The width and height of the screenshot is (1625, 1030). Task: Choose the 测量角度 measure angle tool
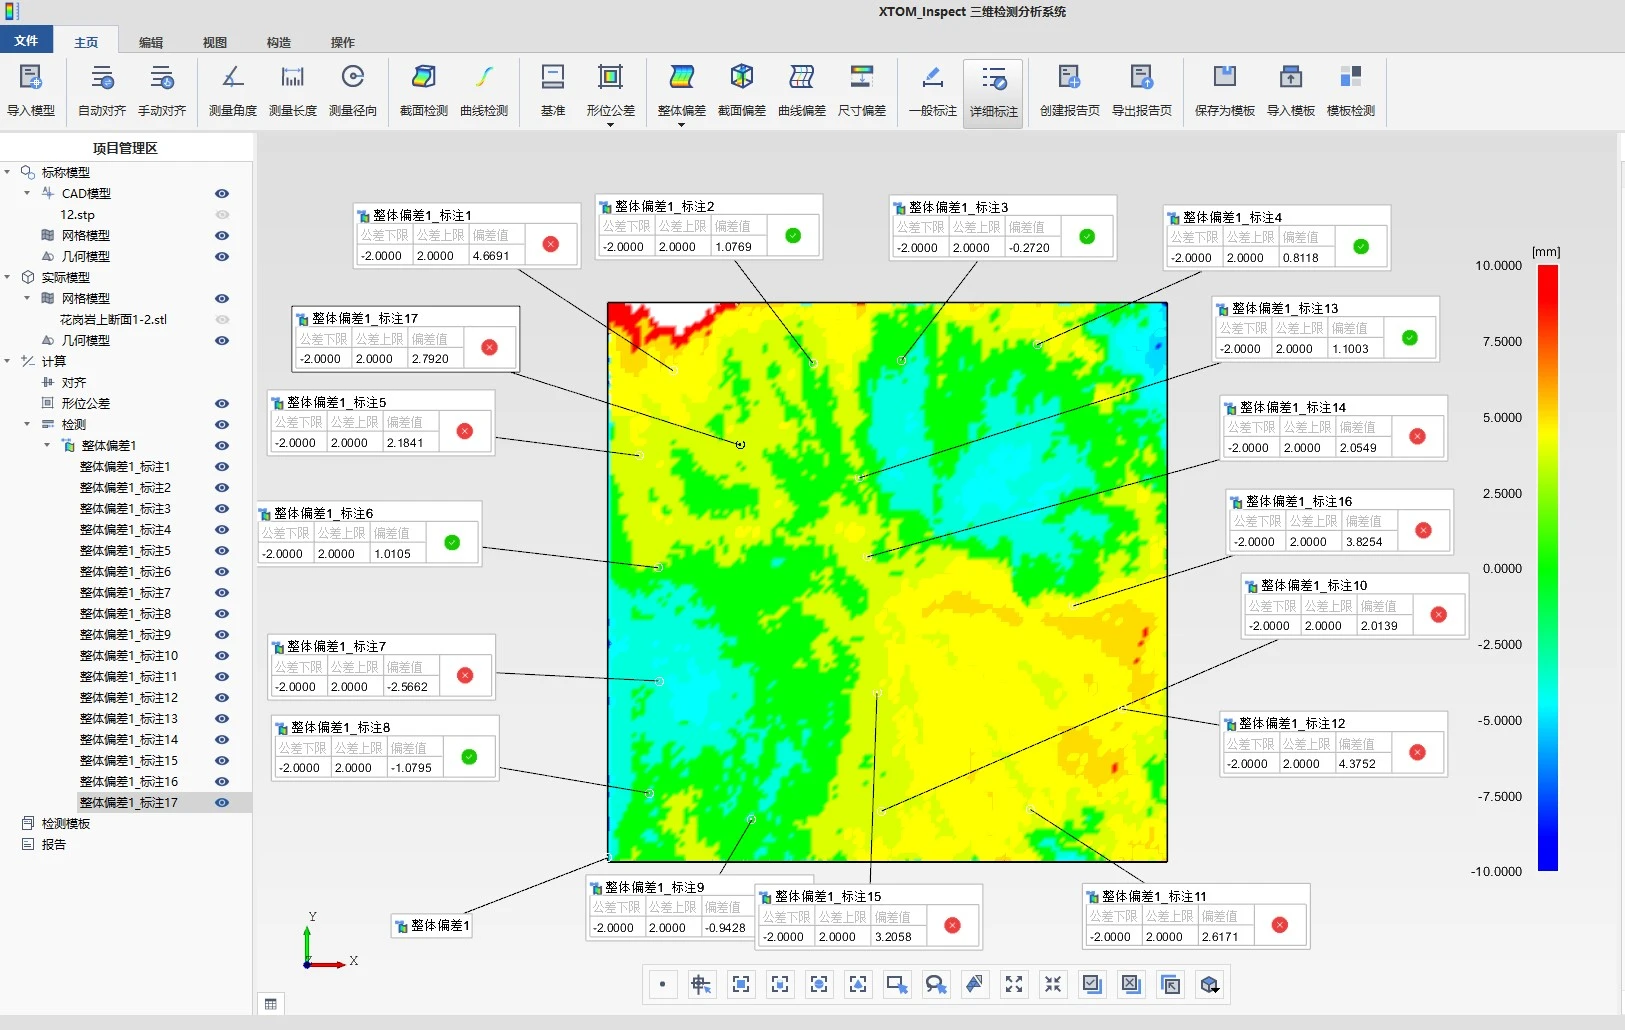pos(233,90)
